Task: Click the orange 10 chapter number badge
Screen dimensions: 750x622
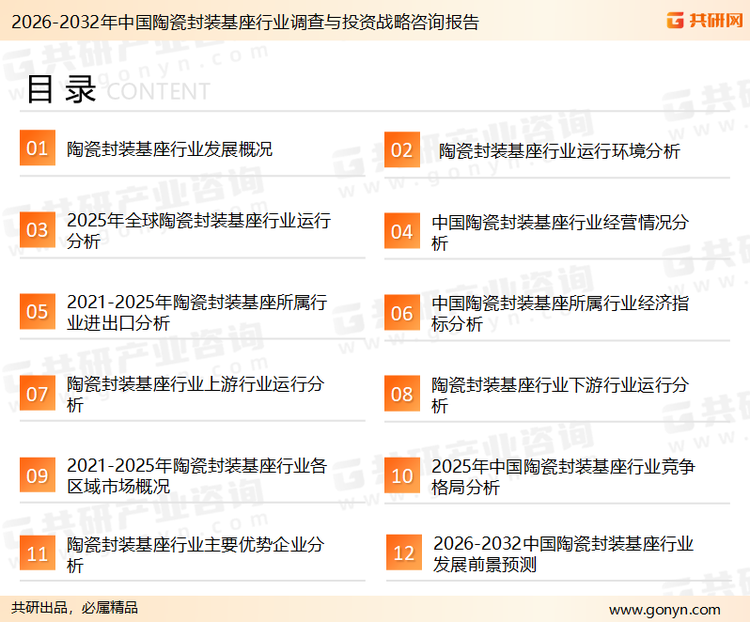Action: tap(402, 476)
